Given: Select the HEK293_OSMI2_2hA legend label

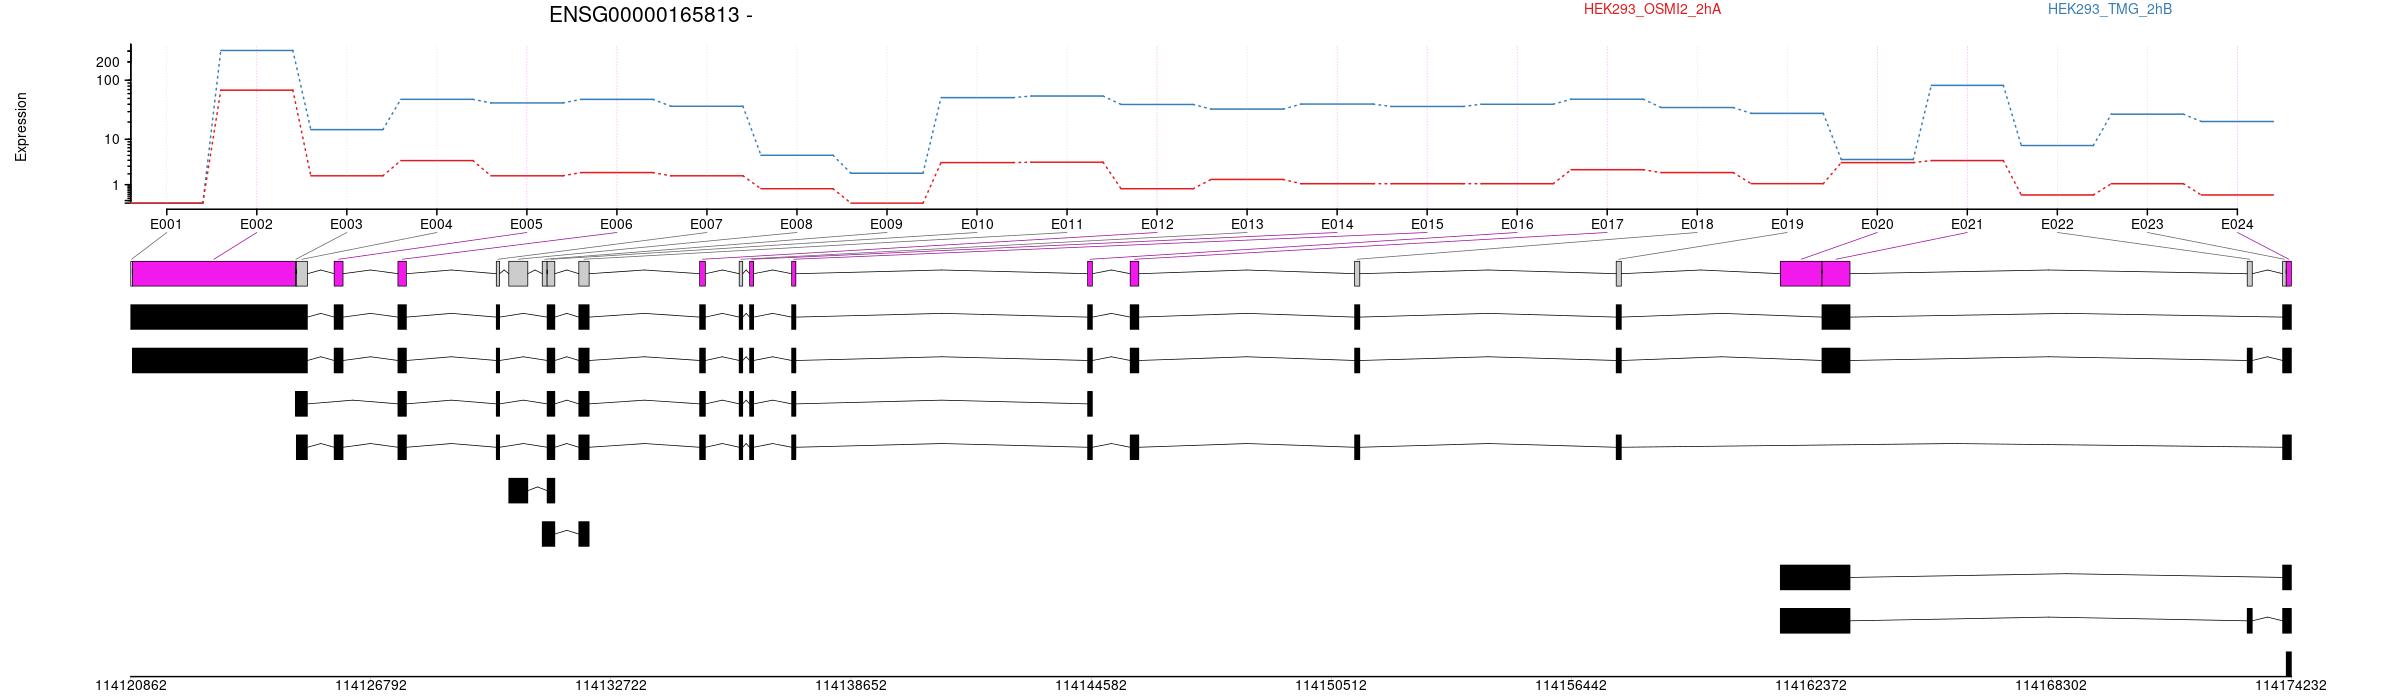Looking at the screenshot, I should coord(1652,10).
